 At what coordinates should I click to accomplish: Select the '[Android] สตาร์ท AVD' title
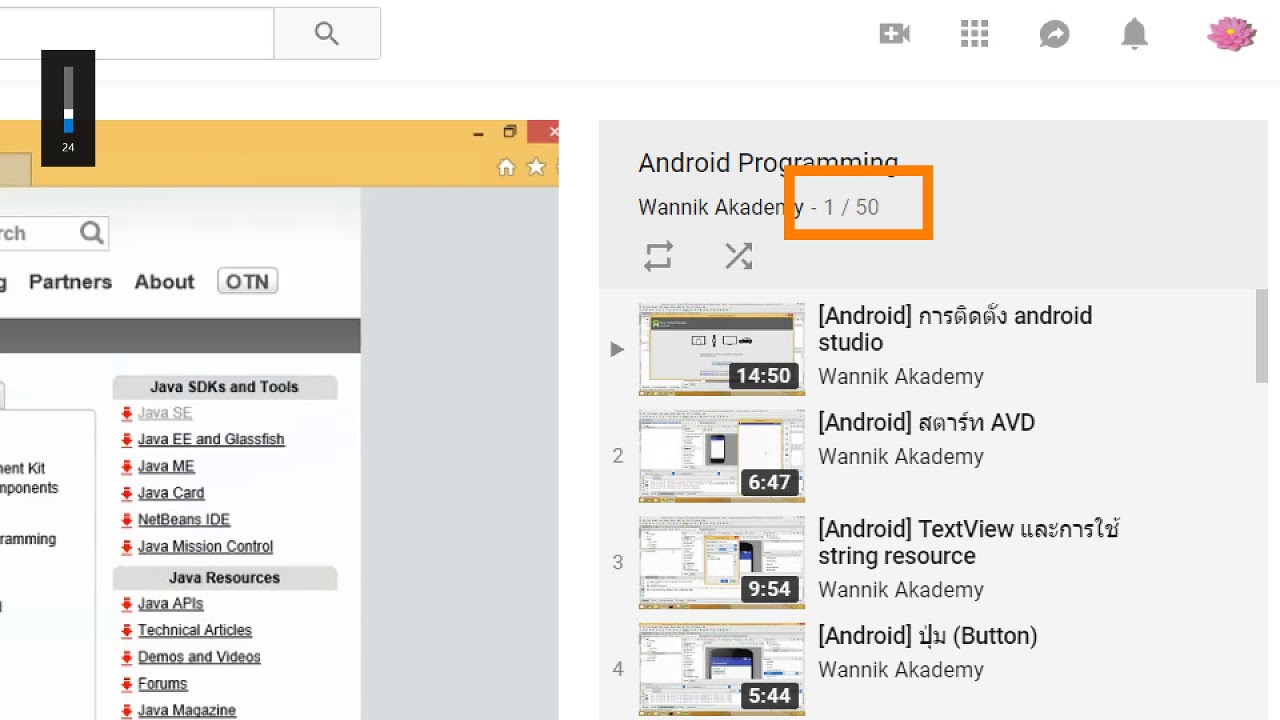pyautogui.click(x=926, y=422)
